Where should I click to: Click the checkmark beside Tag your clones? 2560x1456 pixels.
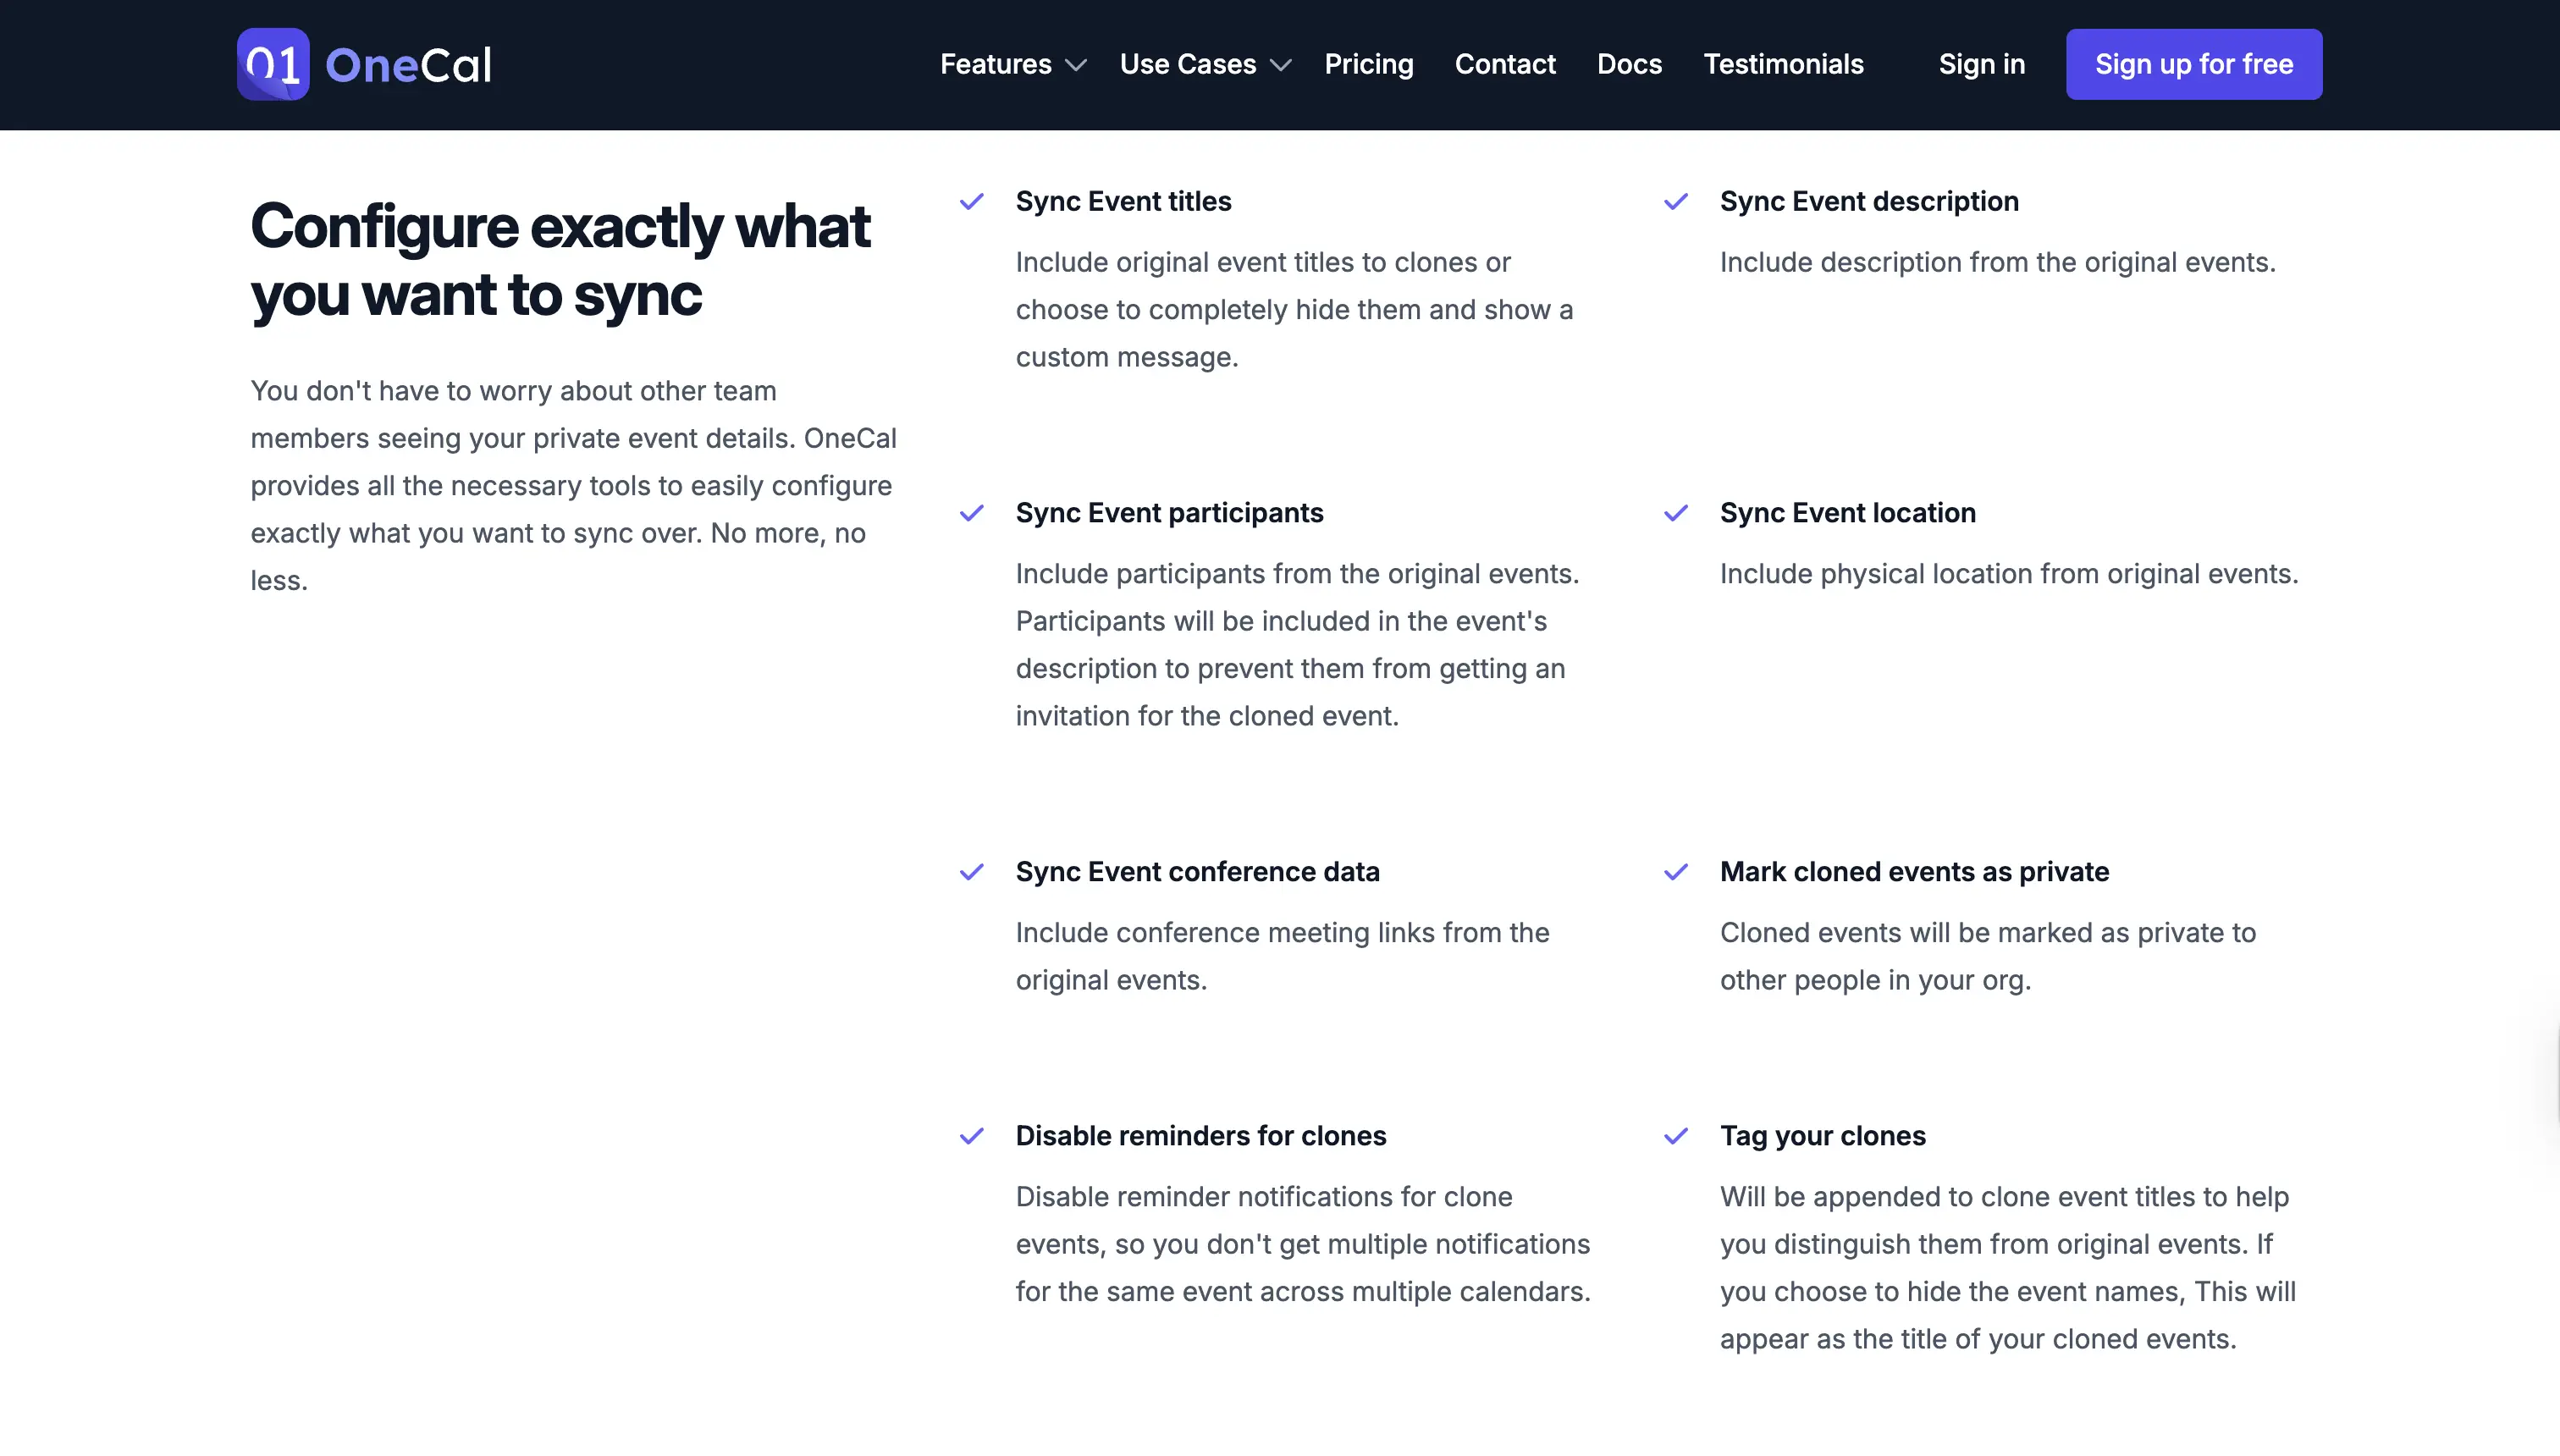pos(1676,1137)
